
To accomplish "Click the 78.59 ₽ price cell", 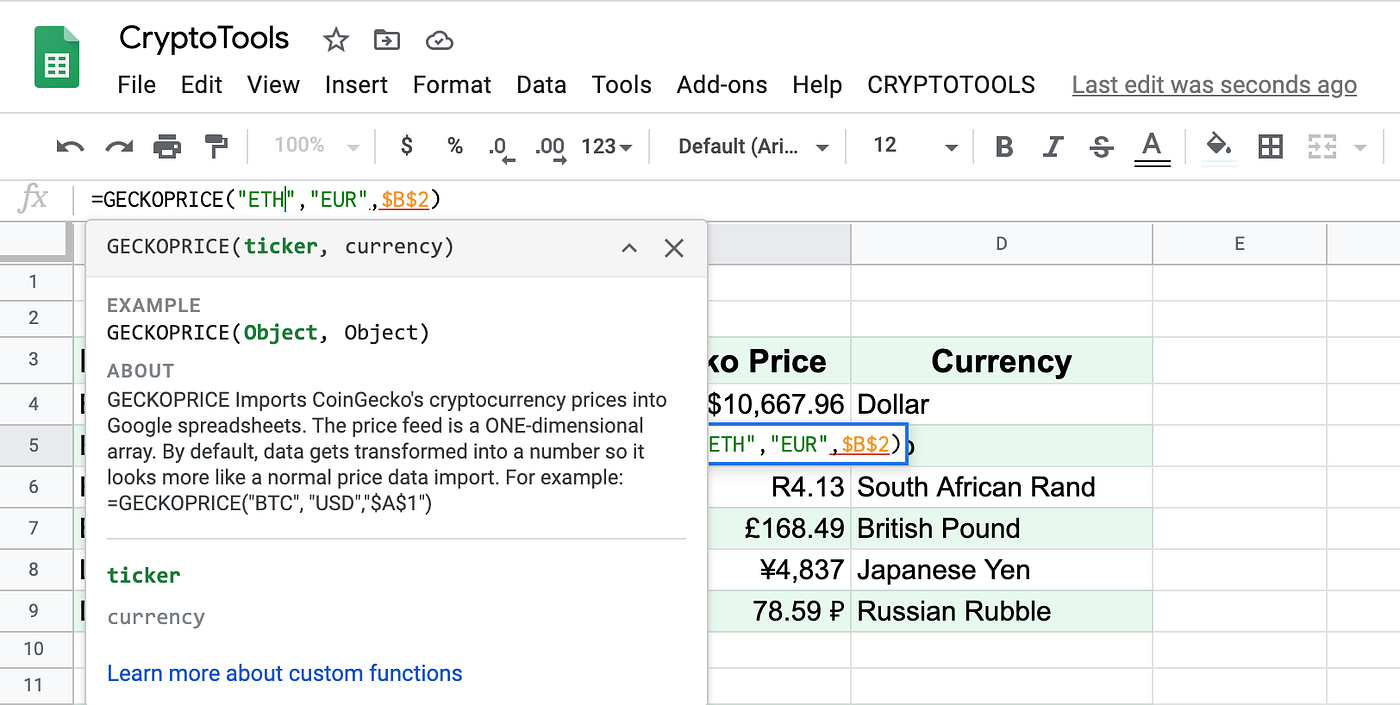I will [779, 610].
